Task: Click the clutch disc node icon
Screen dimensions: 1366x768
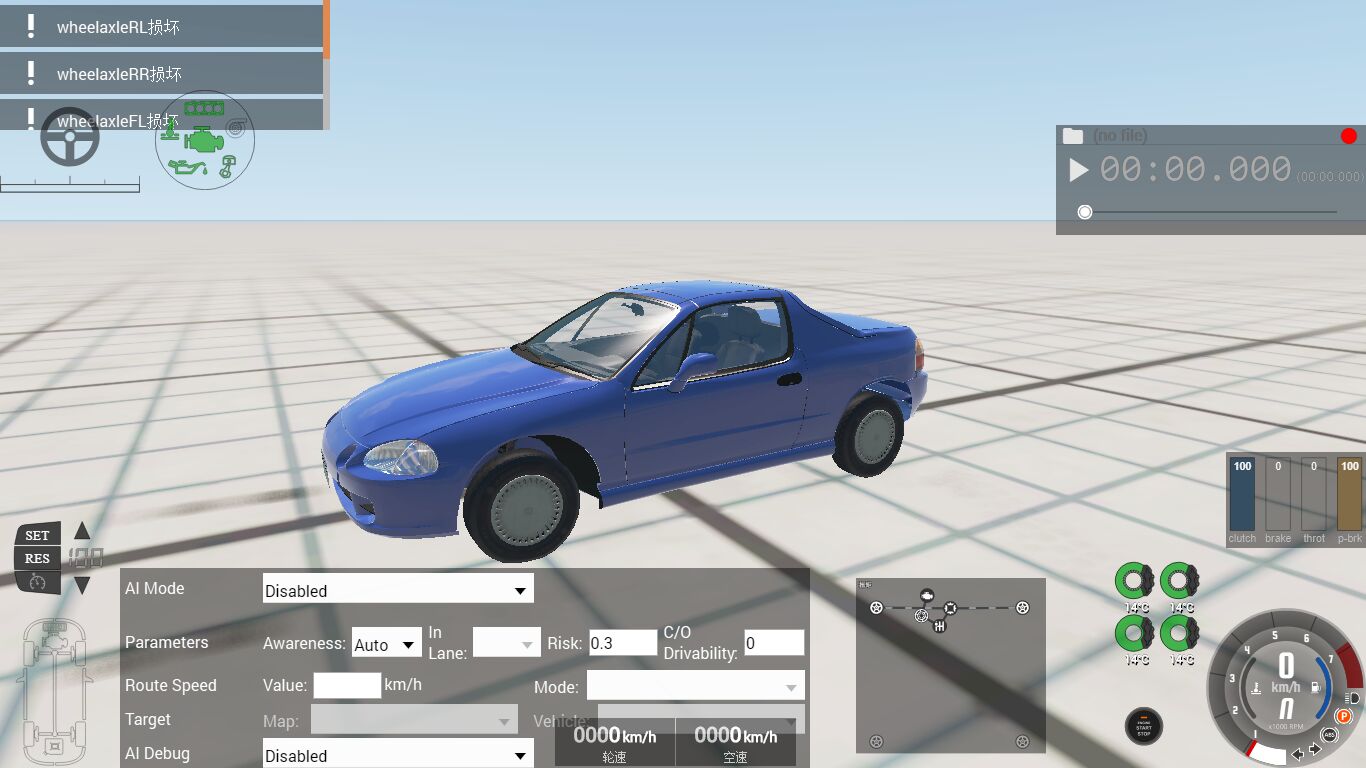Action: pos(921,615)
